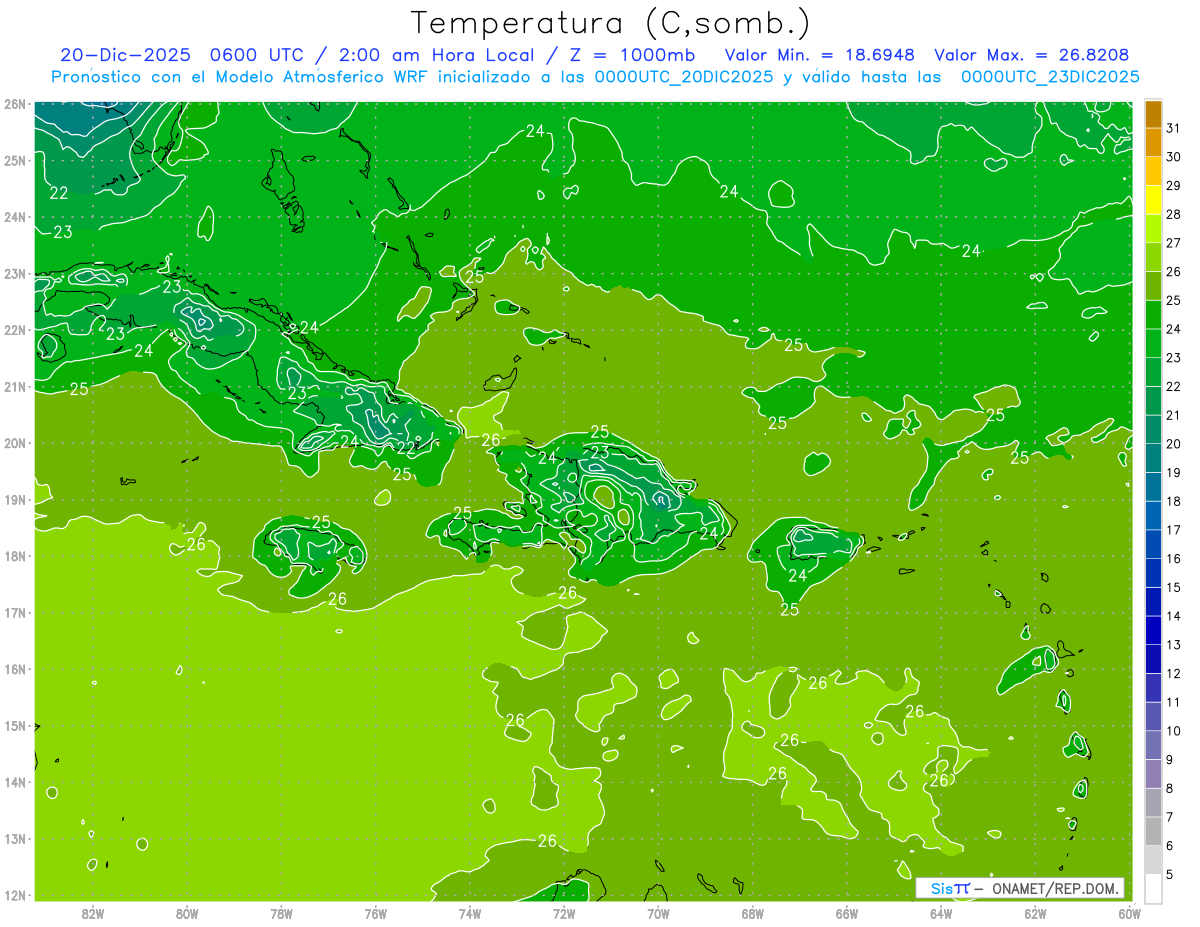Click the 0000UTC_20DIC2025 initialization text
1200x927 pixels.
click(x=683, y=77)
